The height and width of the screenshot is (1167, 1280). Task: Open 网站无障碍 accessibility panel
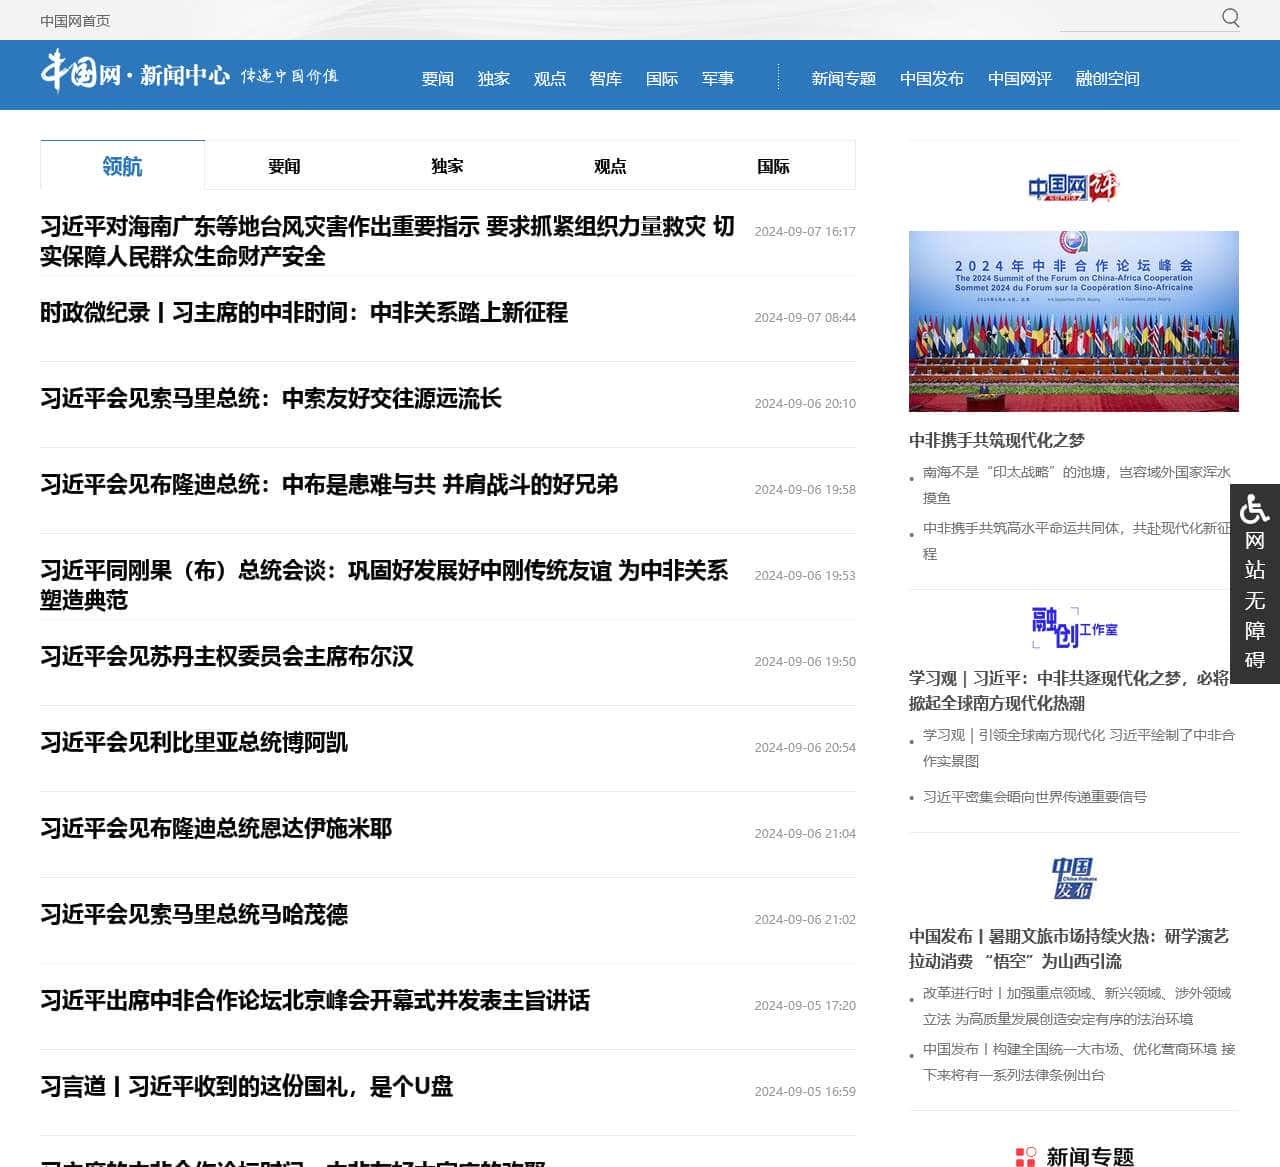coord(1255,584)
